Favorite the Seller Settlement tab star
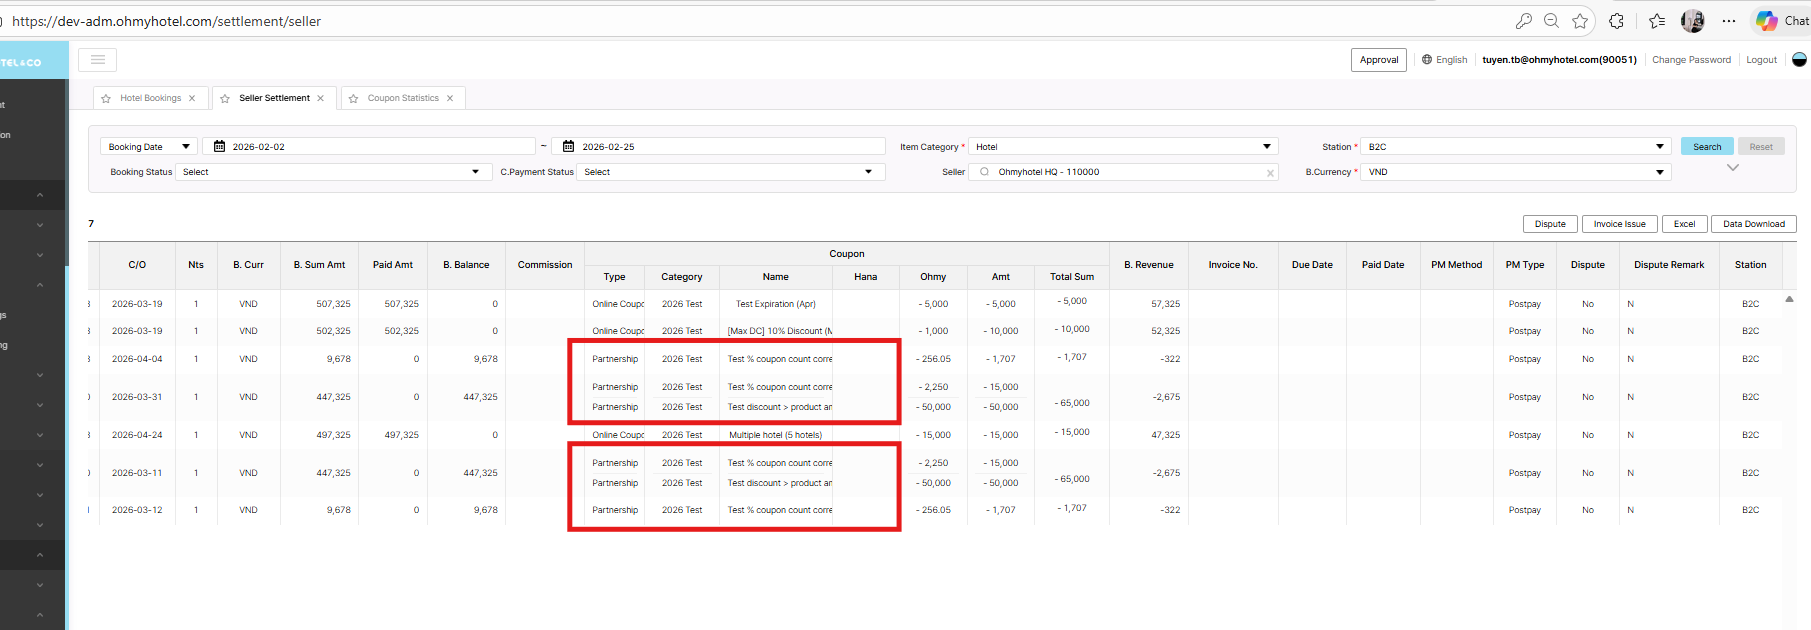 point(225,99)
